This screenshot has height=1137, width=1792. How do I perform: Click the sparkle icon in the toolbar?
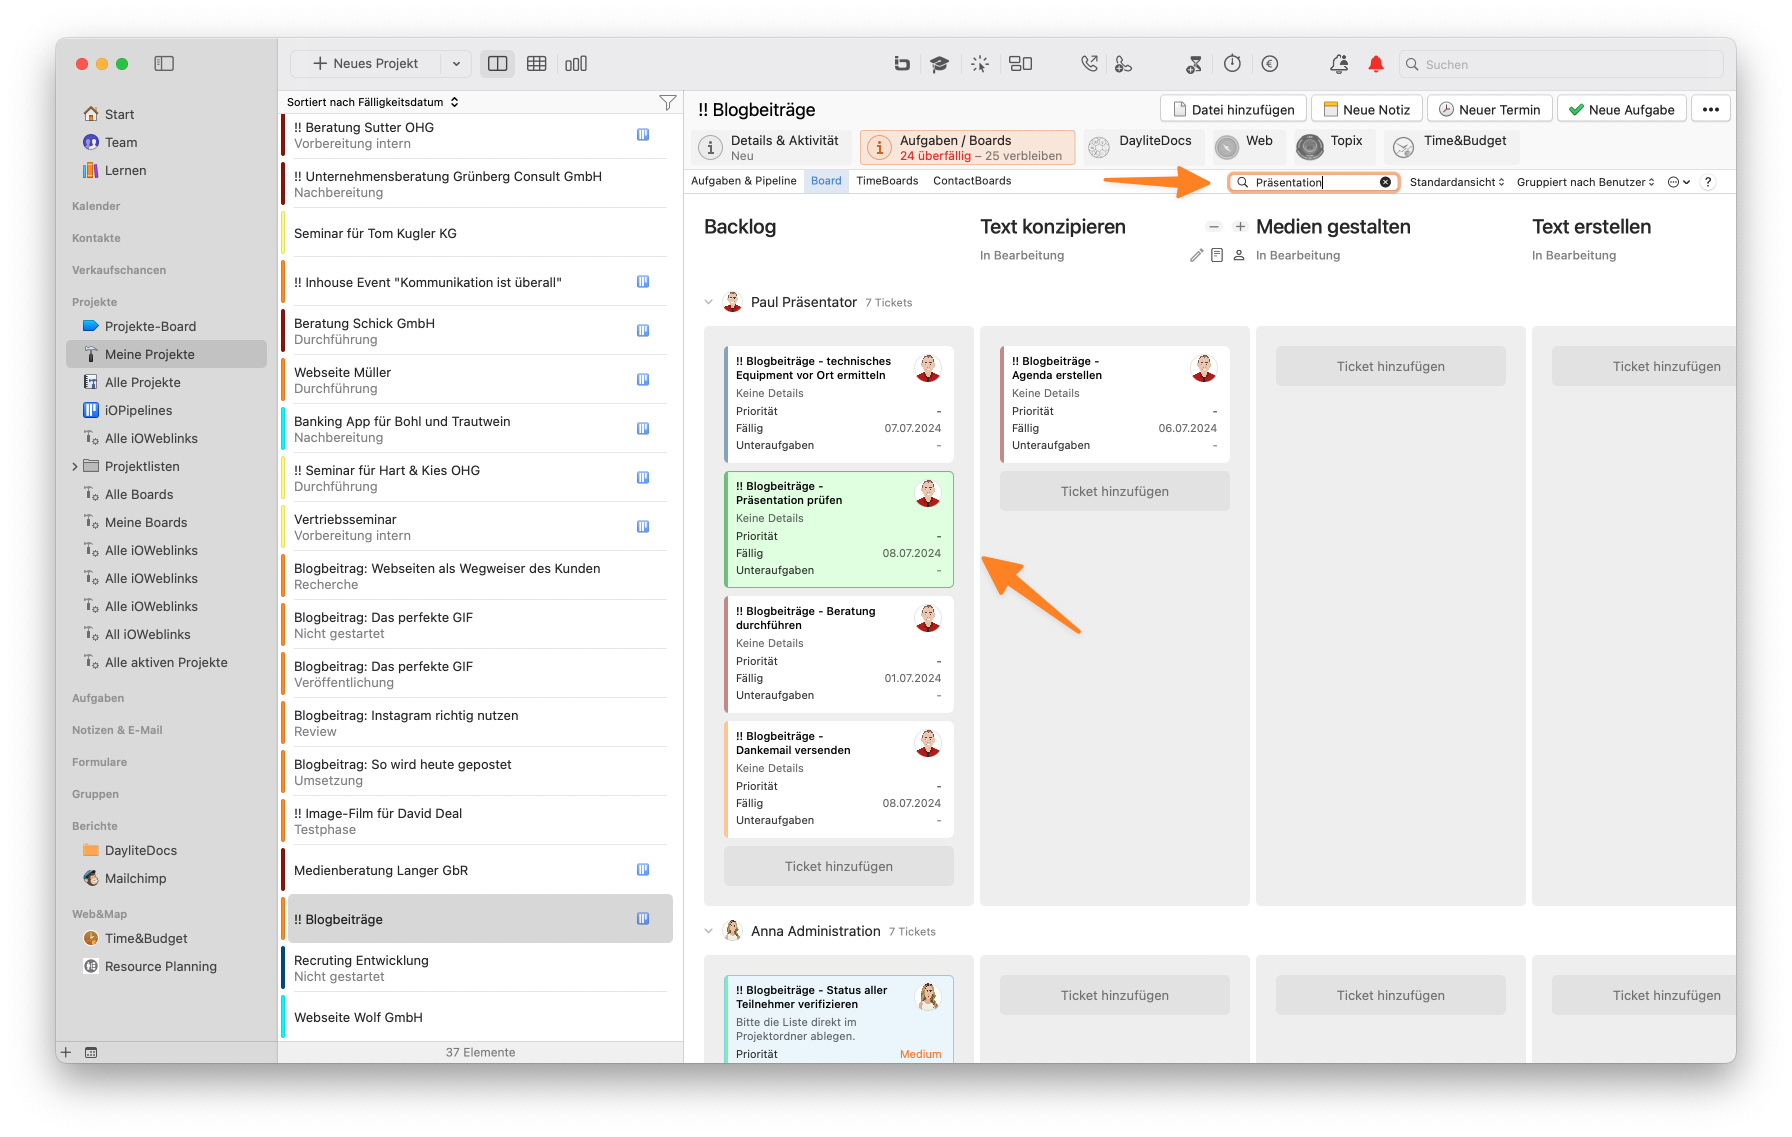tap(980, 64)
